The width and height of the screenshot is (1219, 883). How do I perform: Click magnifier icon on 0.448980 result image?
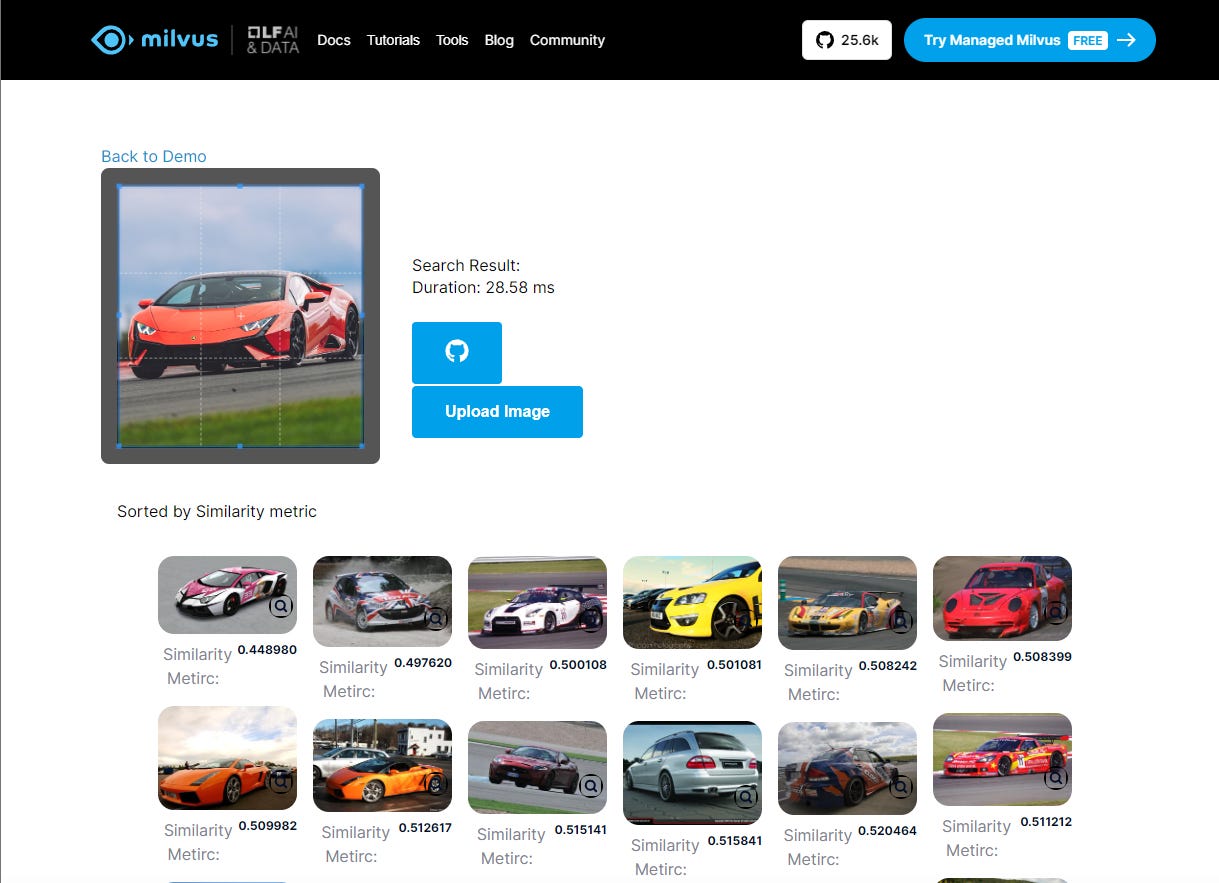[281, 606]
